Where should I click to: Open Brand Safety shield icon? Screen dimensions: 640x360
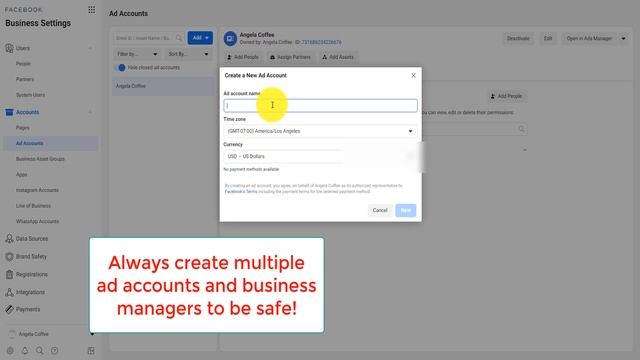pos(9,256)
